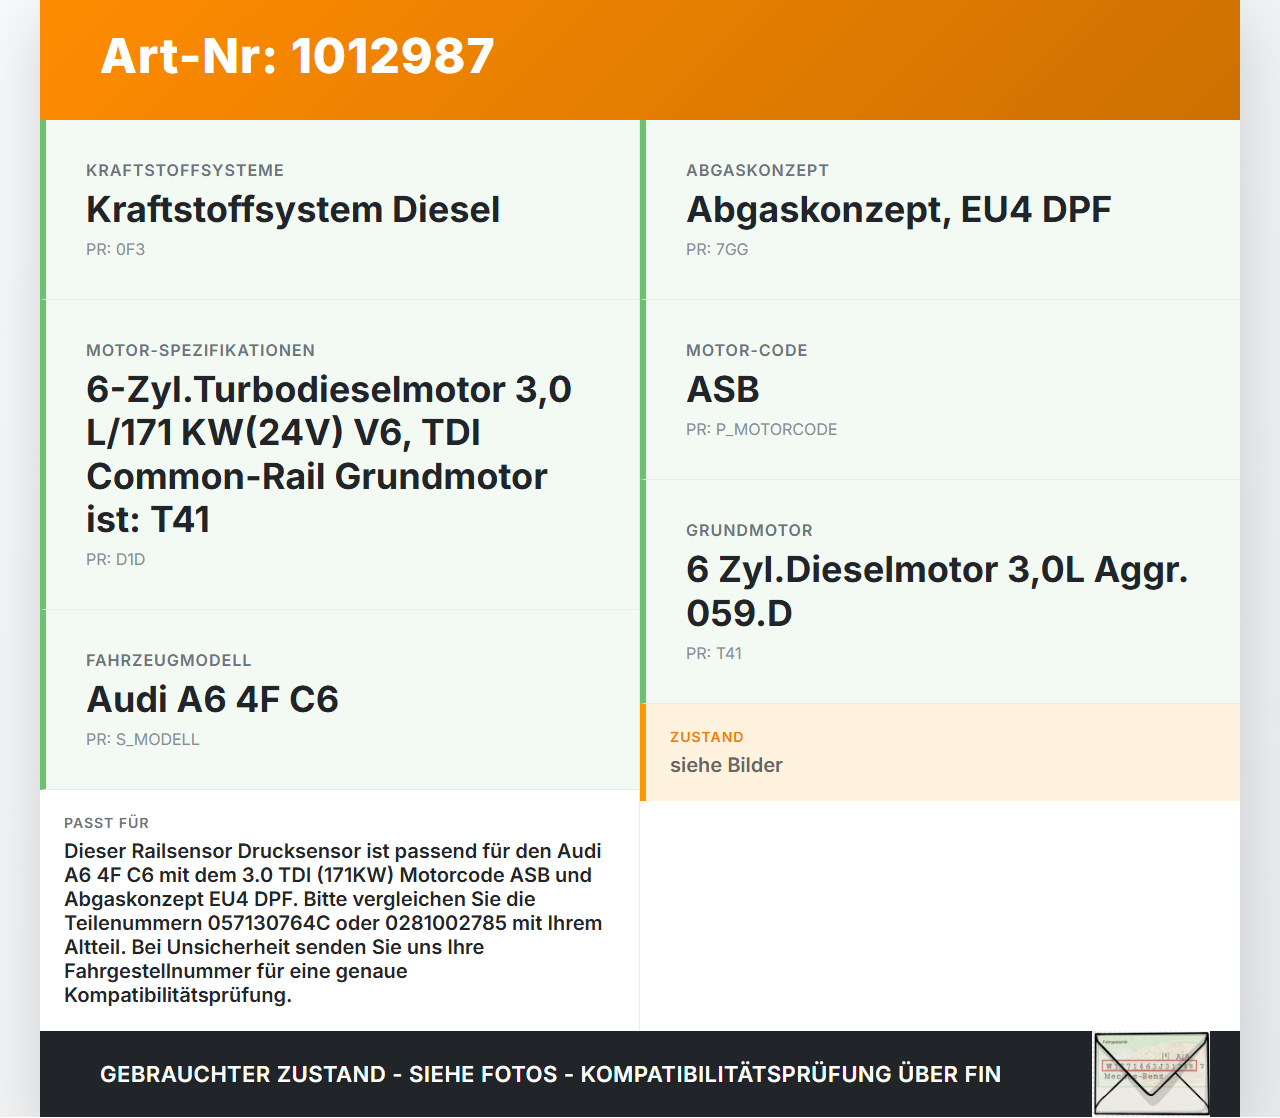Select the Kraftstoffsystem Diesel card
This screenshot has height=1118, width=1280.
click(293, 210)
